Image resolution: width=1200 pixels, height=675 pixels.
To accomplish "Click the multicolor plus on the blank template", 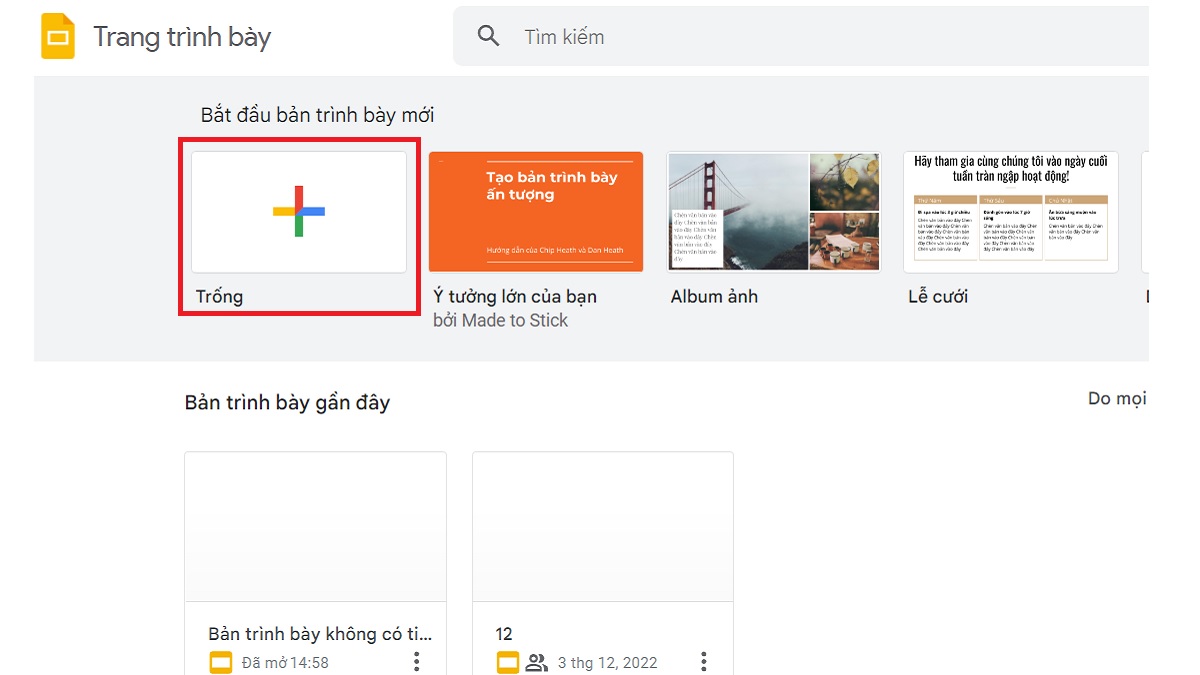I will tap(299, 212).
